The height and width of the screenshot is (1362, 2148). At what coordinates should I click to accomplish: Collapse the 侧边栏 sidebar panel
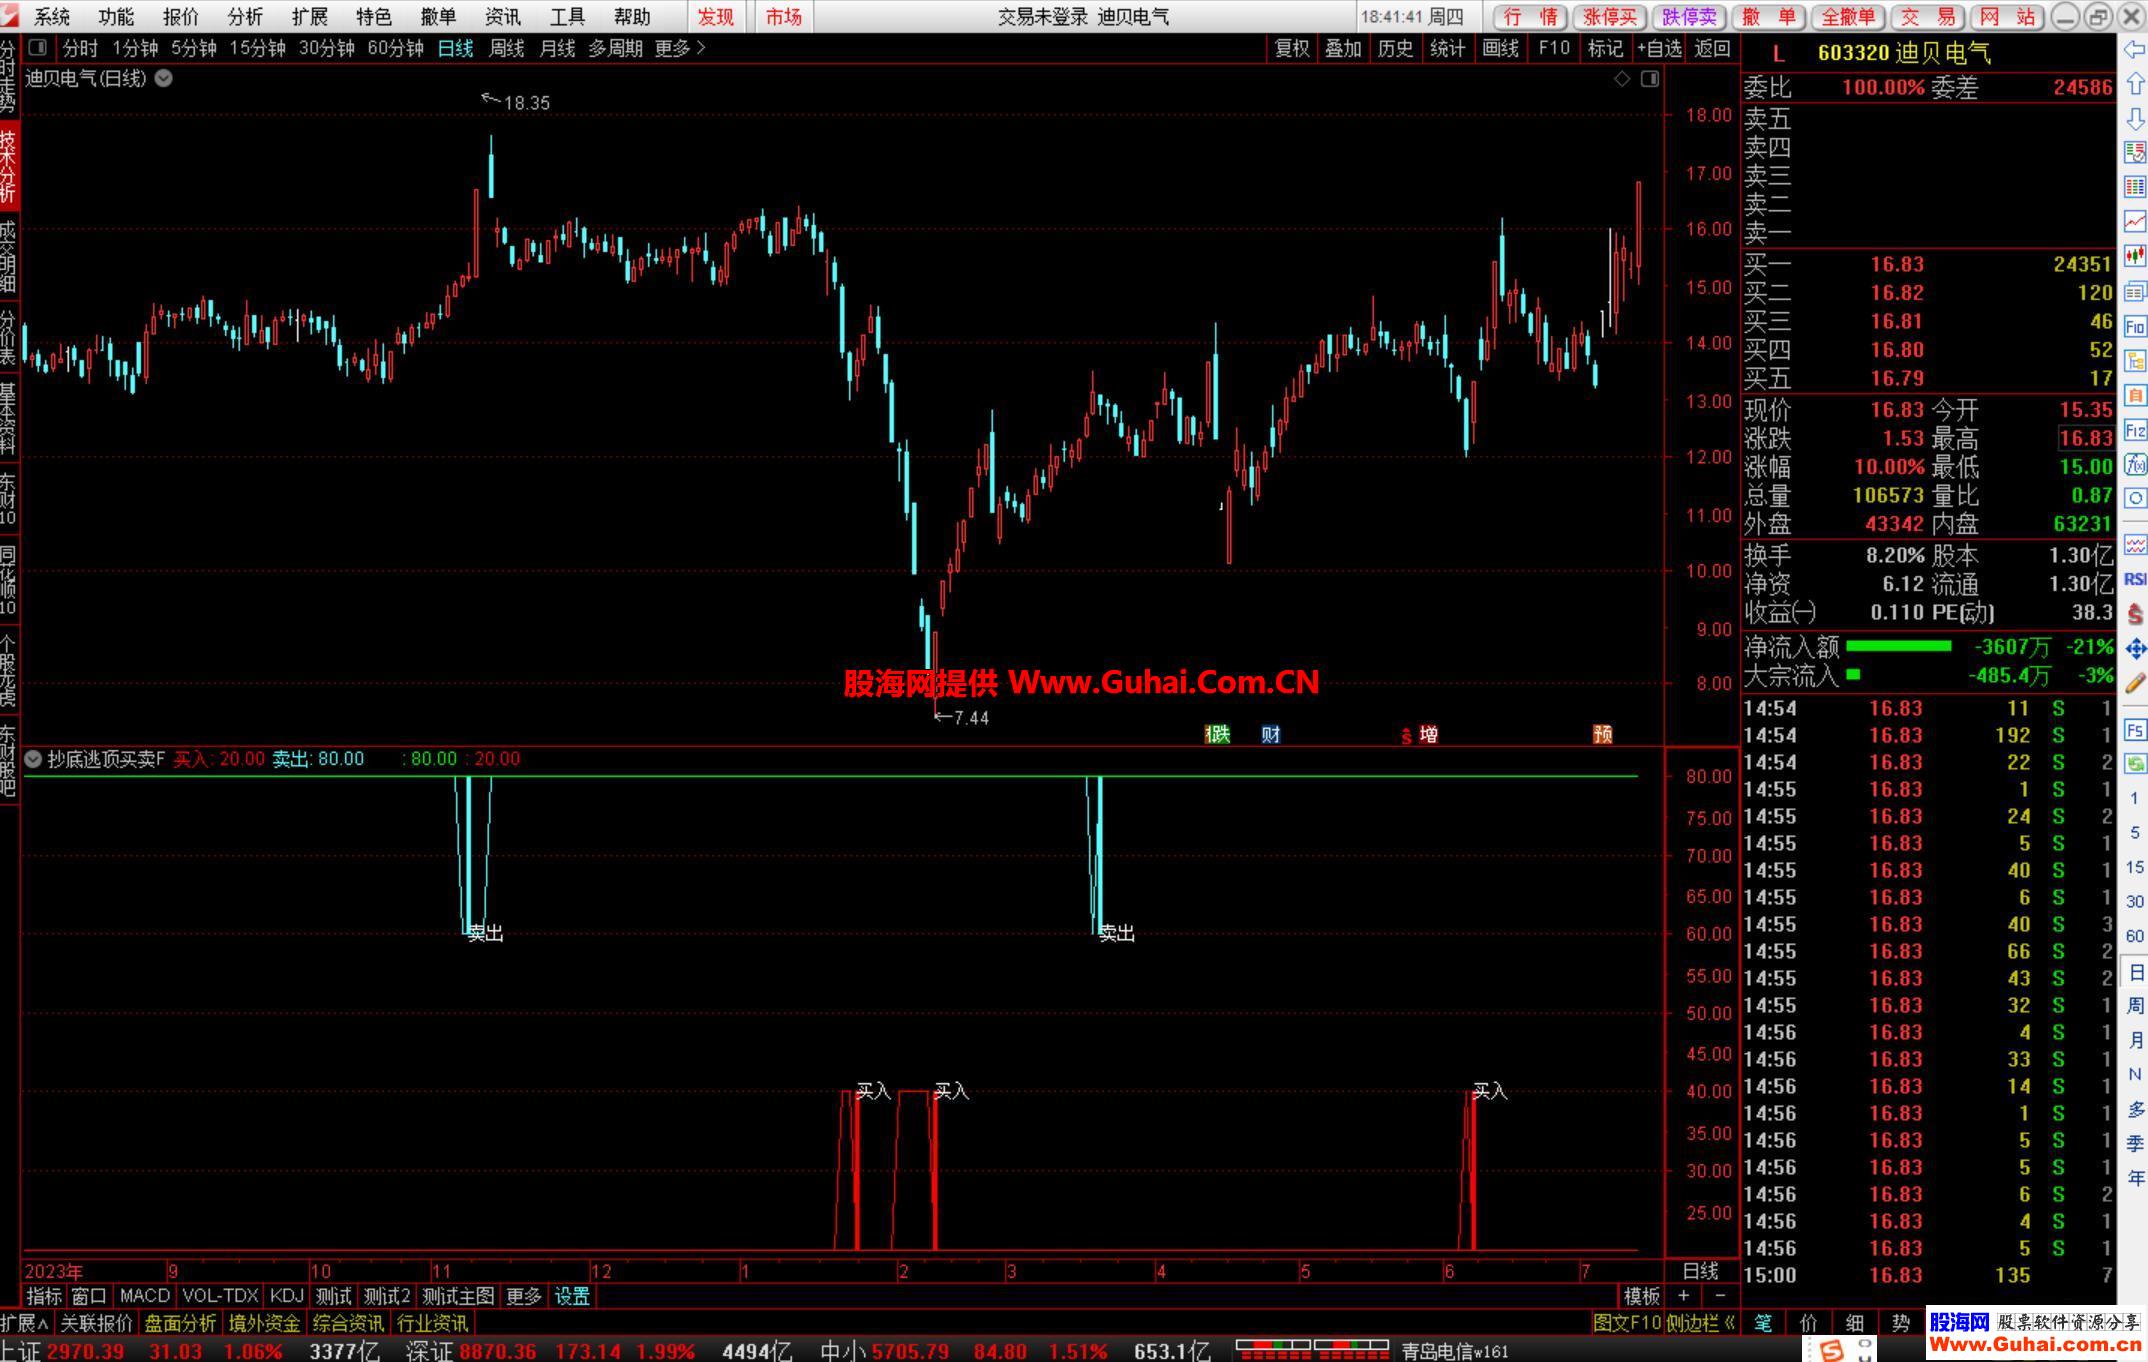[x=1700, y=1323]
